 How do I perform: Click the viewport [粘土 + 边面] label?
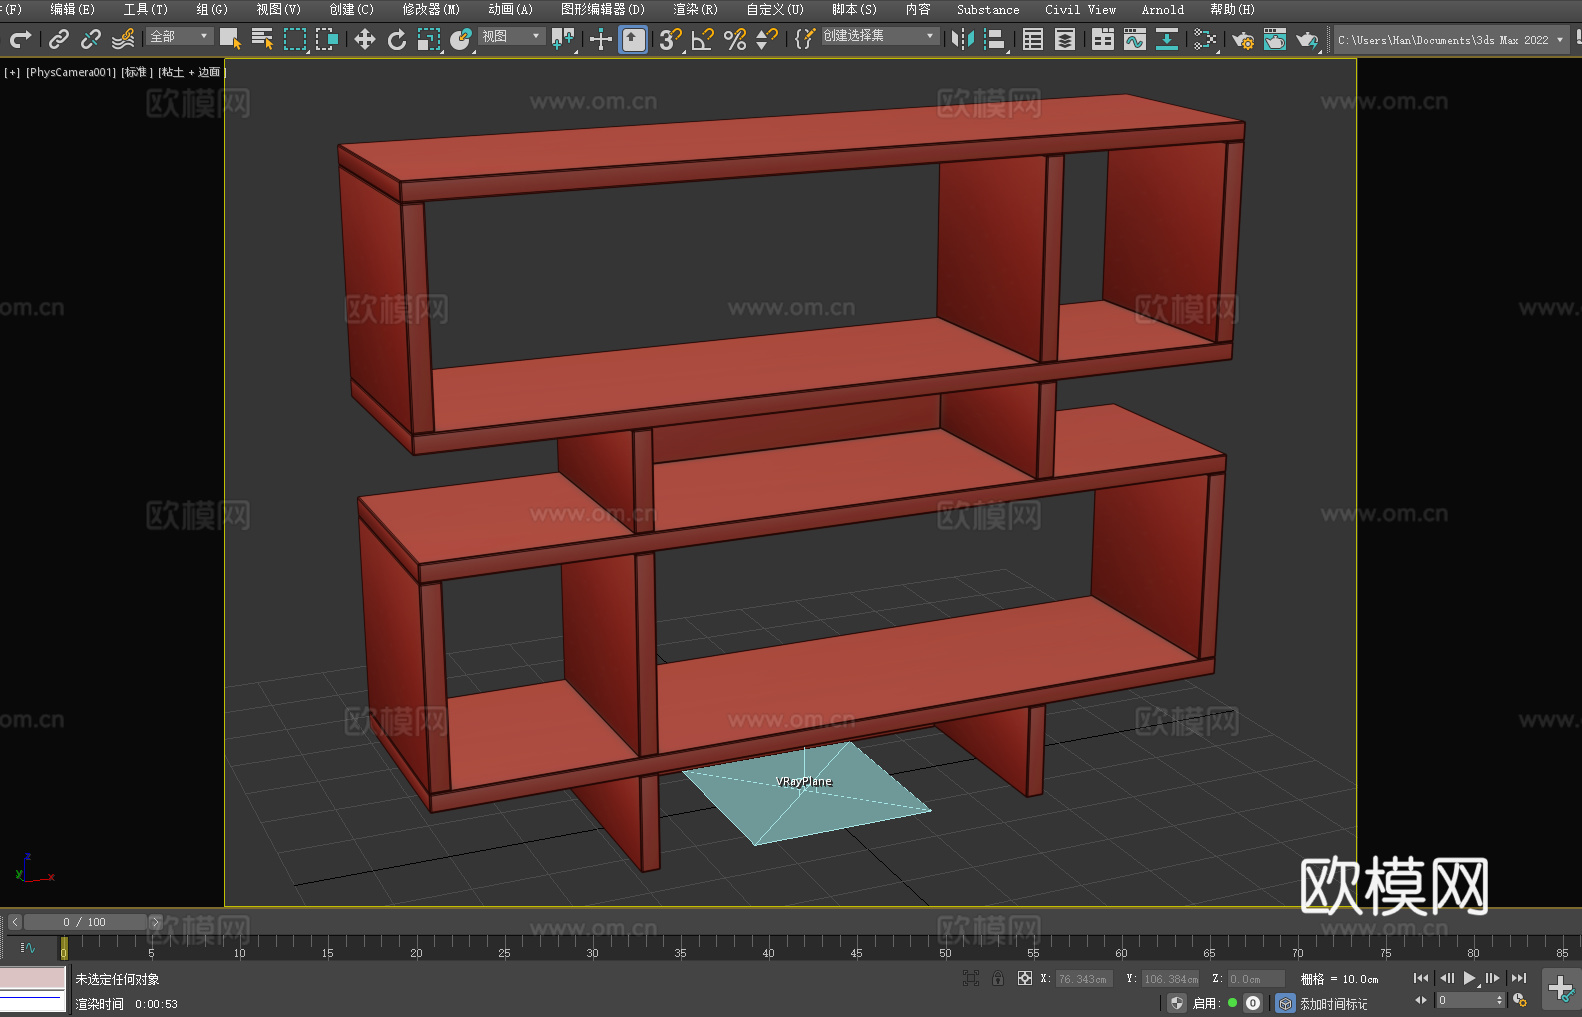[192, 72]
